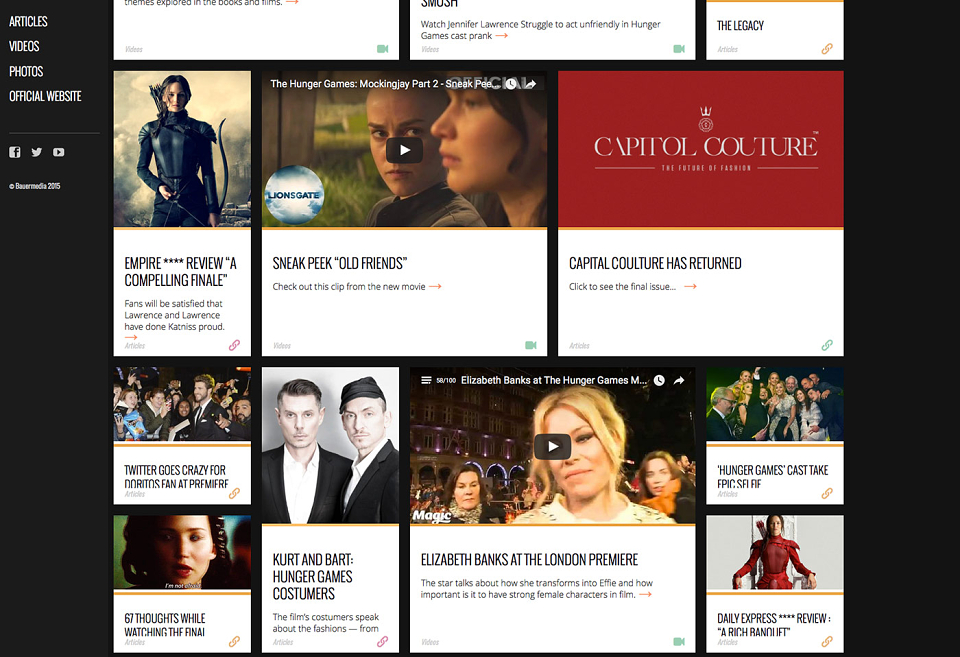The width and height of the screenshot is (960, 657).
Task: Open the YouTube icon in sidebar
Action: click(x=58, y=152)
